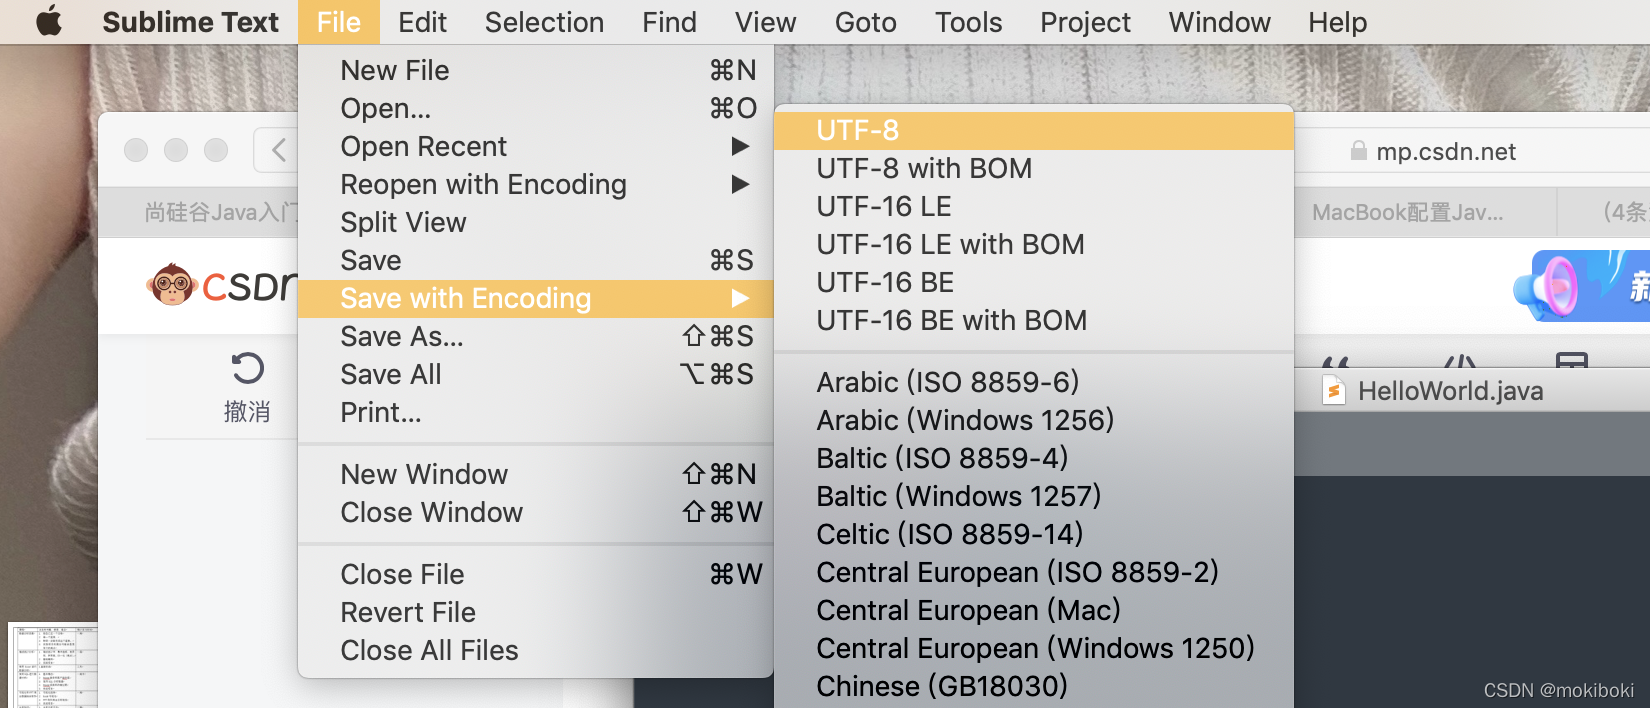Select UTF-16 BE encoding
The width and height of the screenshot is (1650, 708).
coord(1034,282)
